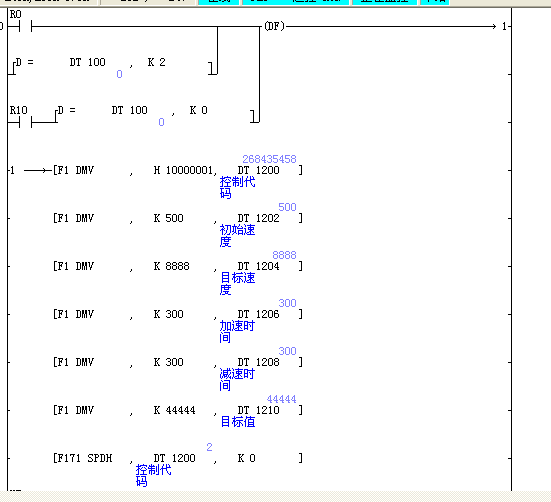
Task: Select the DT 1208 deceleration time register
Action: click(x=258, y=362)
